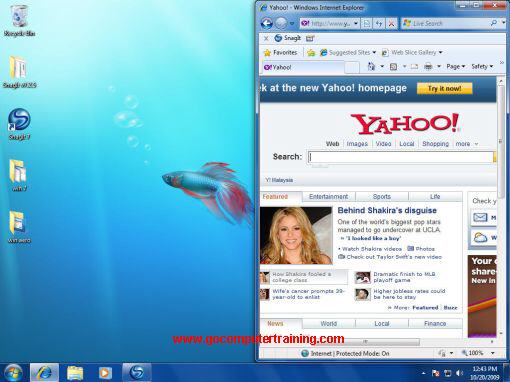Viewport: 510px width, 382px height.
Task: Show hidden tray icons arrow
Action: click(x=423, y=373)
